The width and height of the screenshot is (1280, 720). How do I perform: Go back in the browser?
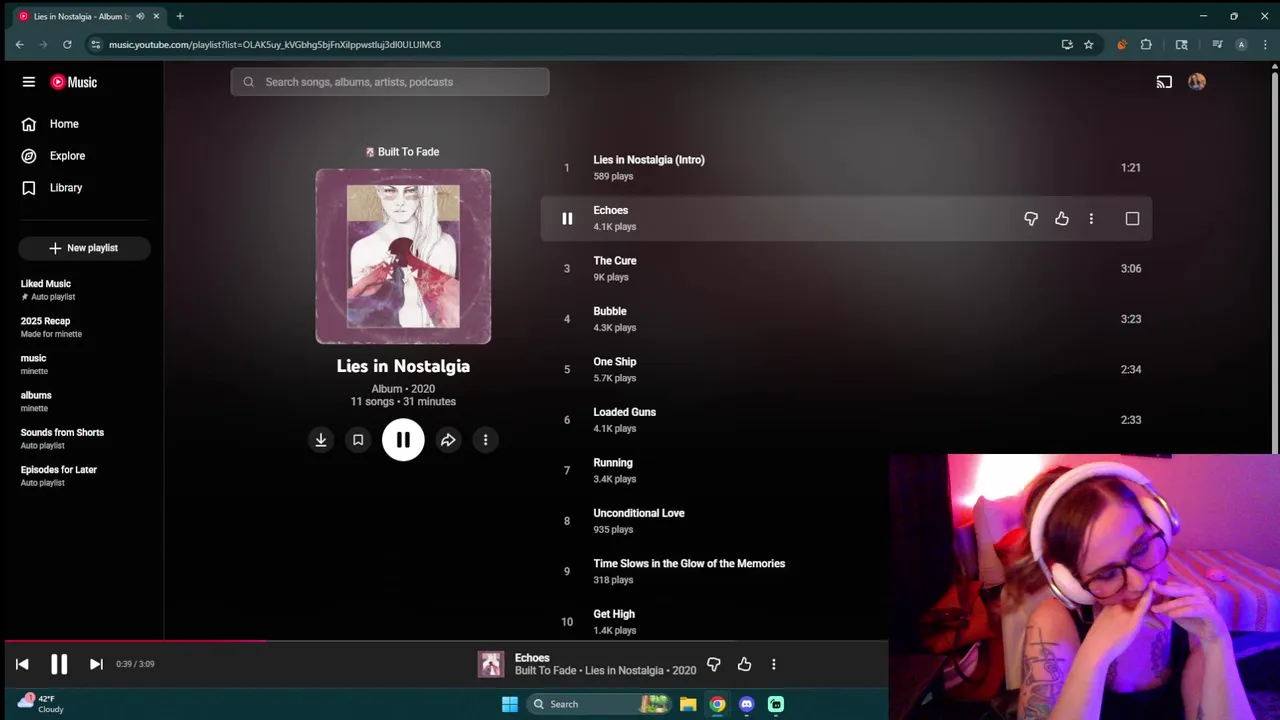click(19, 44)
